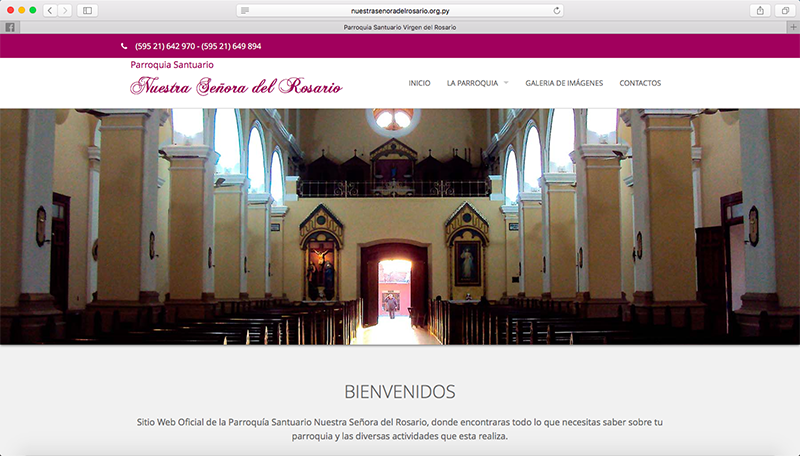Open the Facebook favorites bar icon
This screenshot has width=800, height=456.
point(10,28)
